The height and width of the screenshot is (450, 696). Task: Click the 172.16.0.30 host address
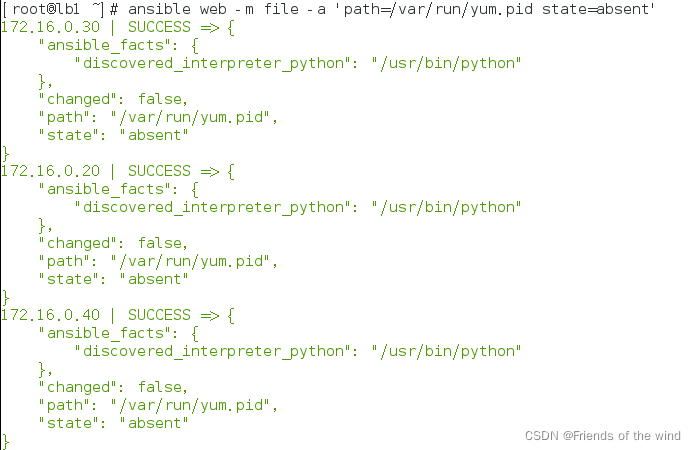(x=51, y=27)
